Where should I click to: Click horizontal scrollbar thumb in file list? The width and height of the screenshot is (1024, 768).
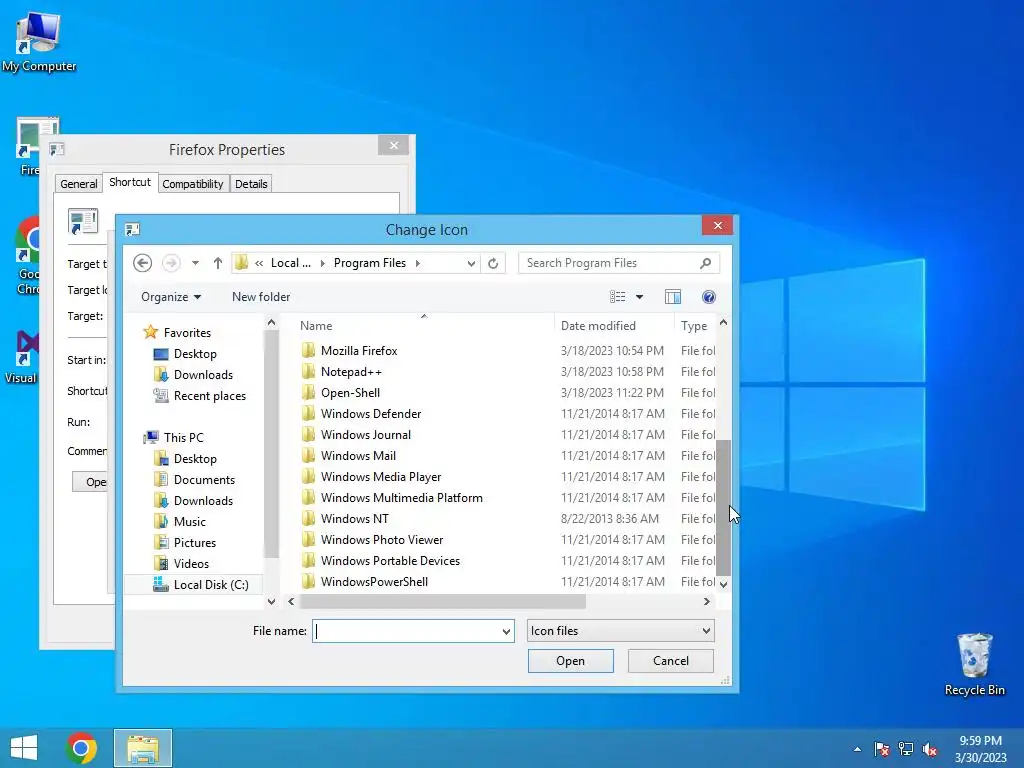[x=442, y=601]
